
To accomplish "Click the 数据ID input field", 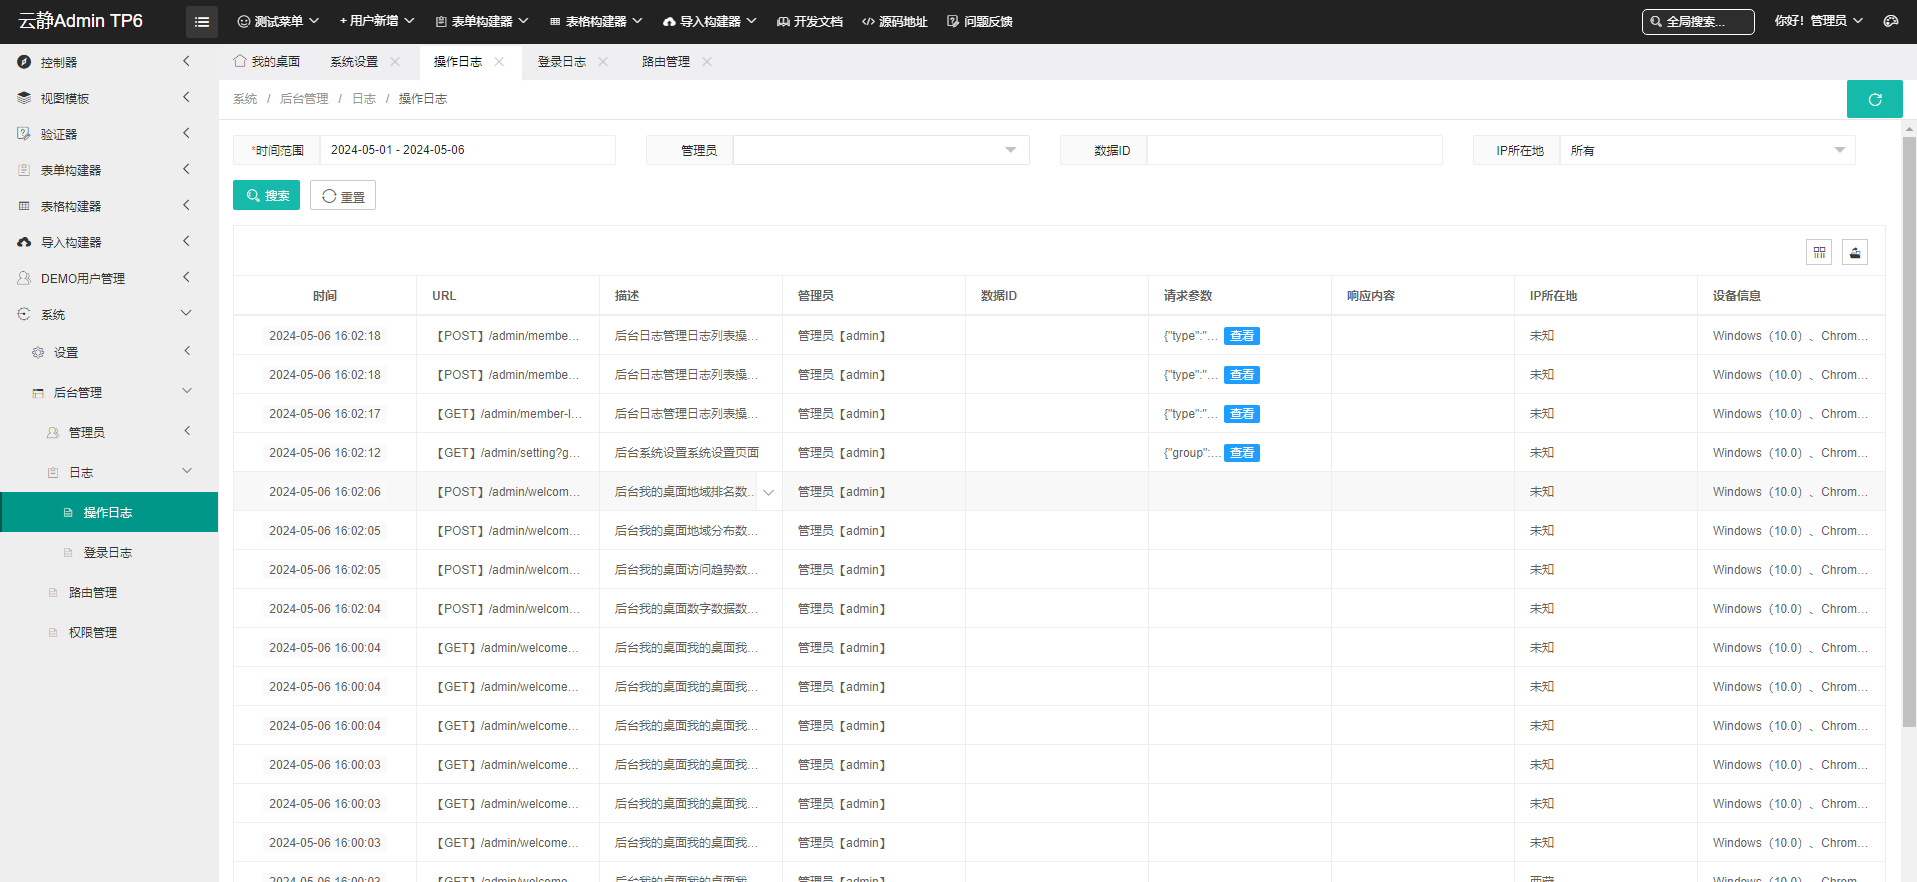I will [1294, 150].
